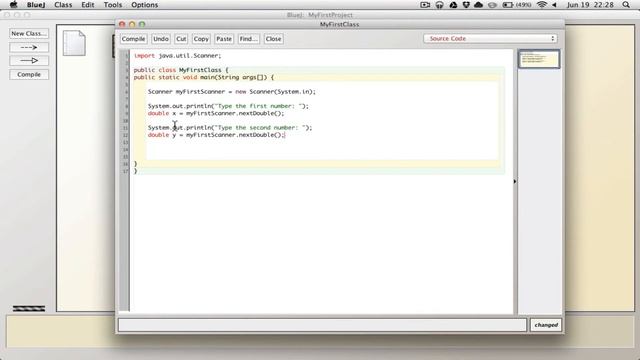Click the public class MyFirstClass line

pos(181,70)
